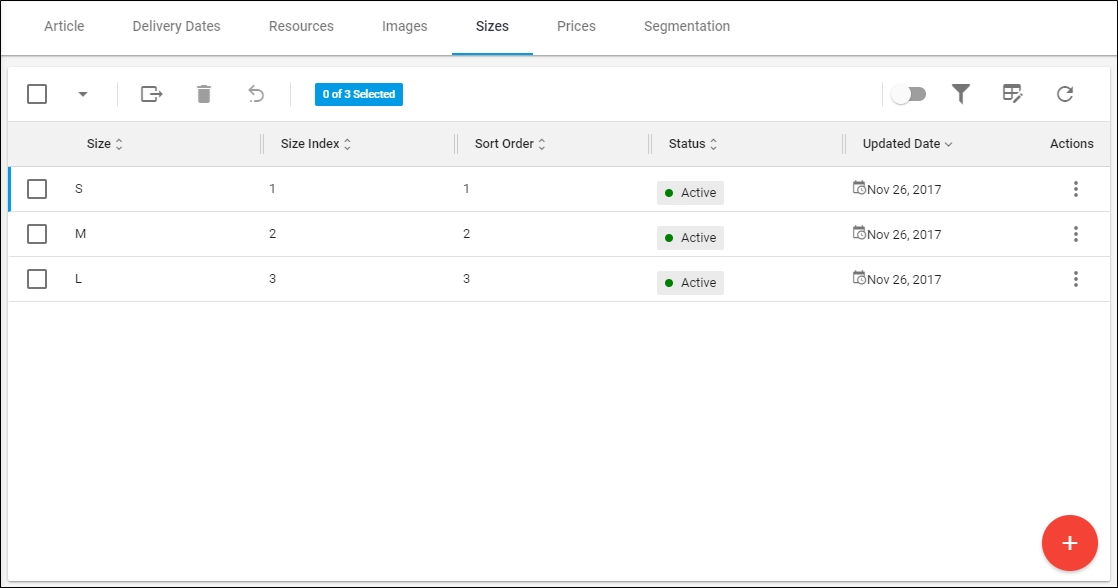Click the delete trash icon
The image size is (1118, 588).
point(204,94)
